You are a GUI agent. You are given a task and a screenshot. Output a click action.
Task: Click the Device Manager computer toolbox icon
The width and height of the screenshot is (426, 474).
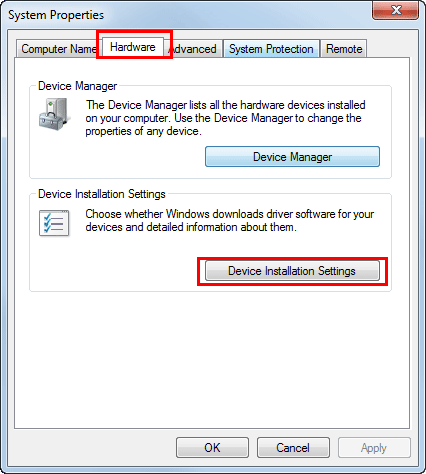click(55, 114)
